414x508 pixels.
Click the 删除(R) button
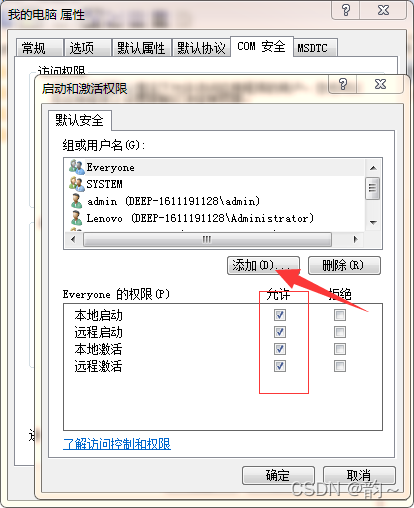(344, 265)
